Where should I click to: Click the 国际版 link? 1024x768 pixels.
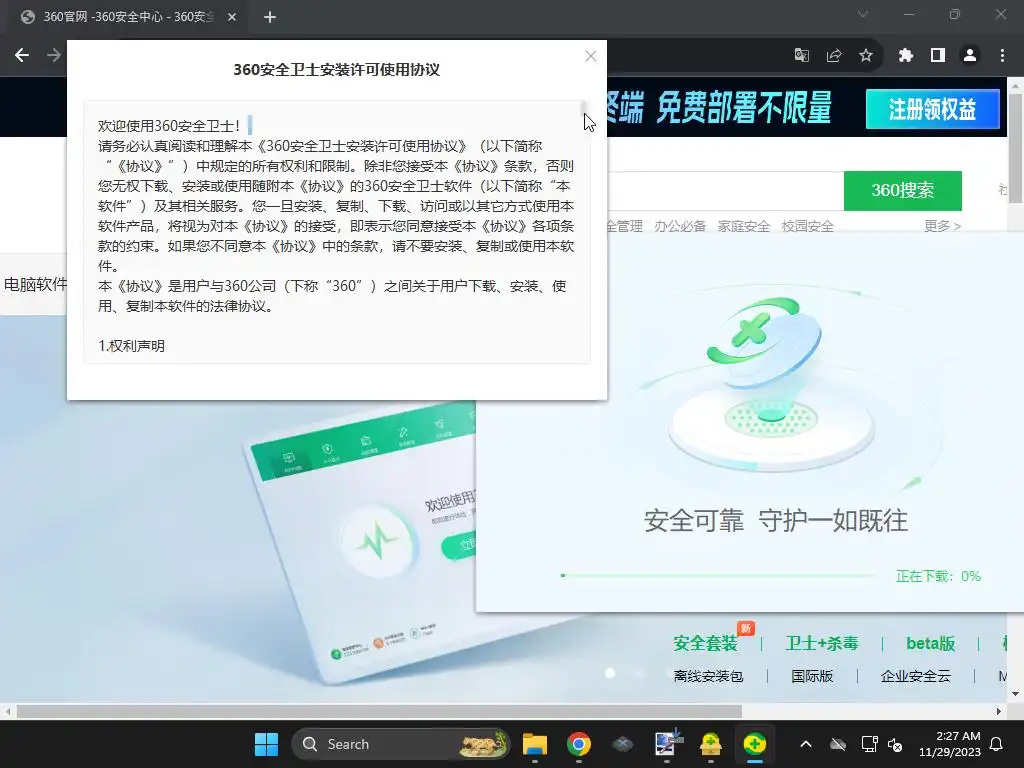tap(812, 676)
